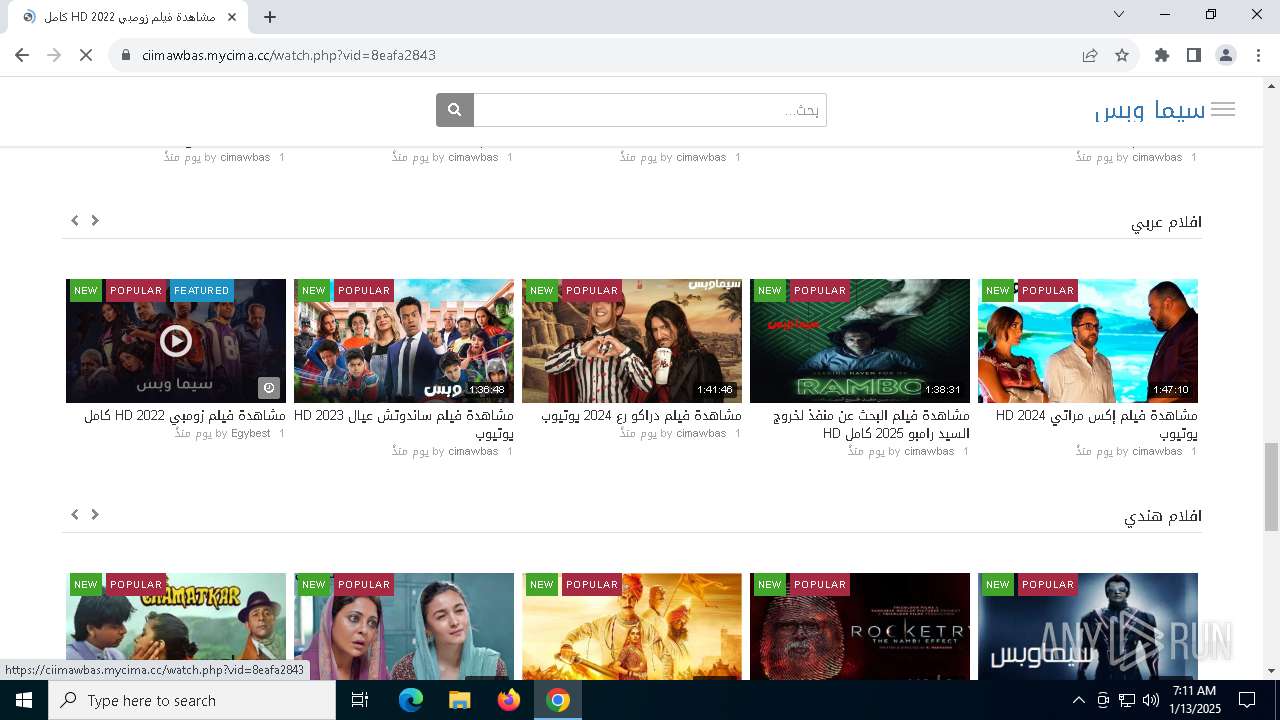Open the Chrome three-dot menu
Screen dimensions: 1280x720
click(x=1258, y=55)
